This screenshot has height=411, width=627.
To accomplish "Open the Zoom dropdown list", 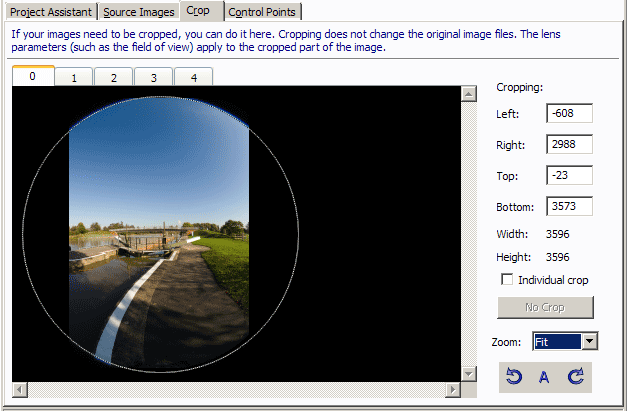I will (589, 342).
